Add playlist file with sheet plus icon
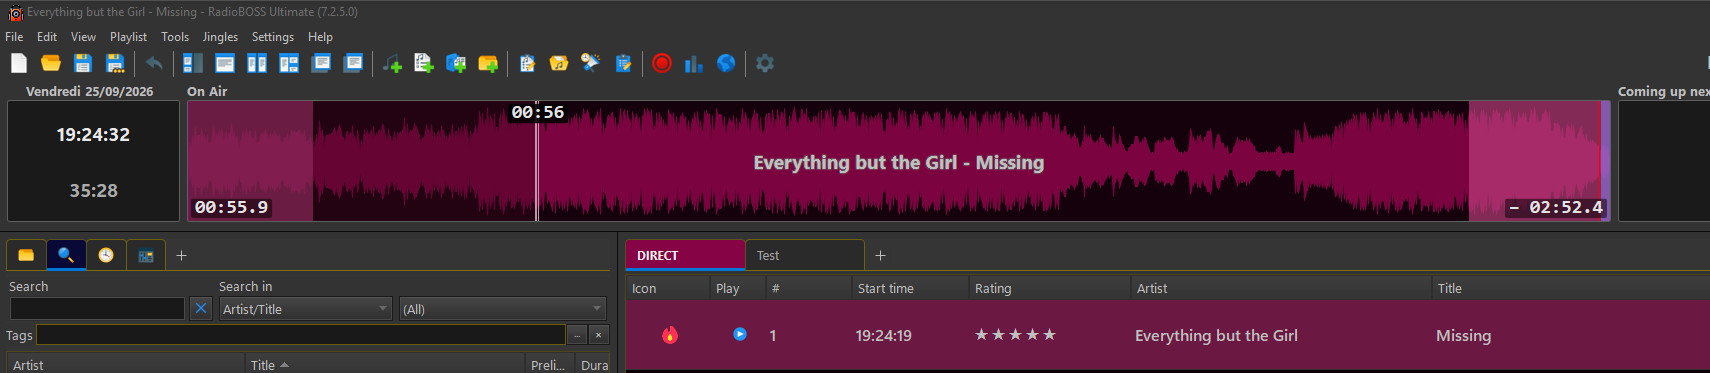1710x373 pixels. [424, 63]
